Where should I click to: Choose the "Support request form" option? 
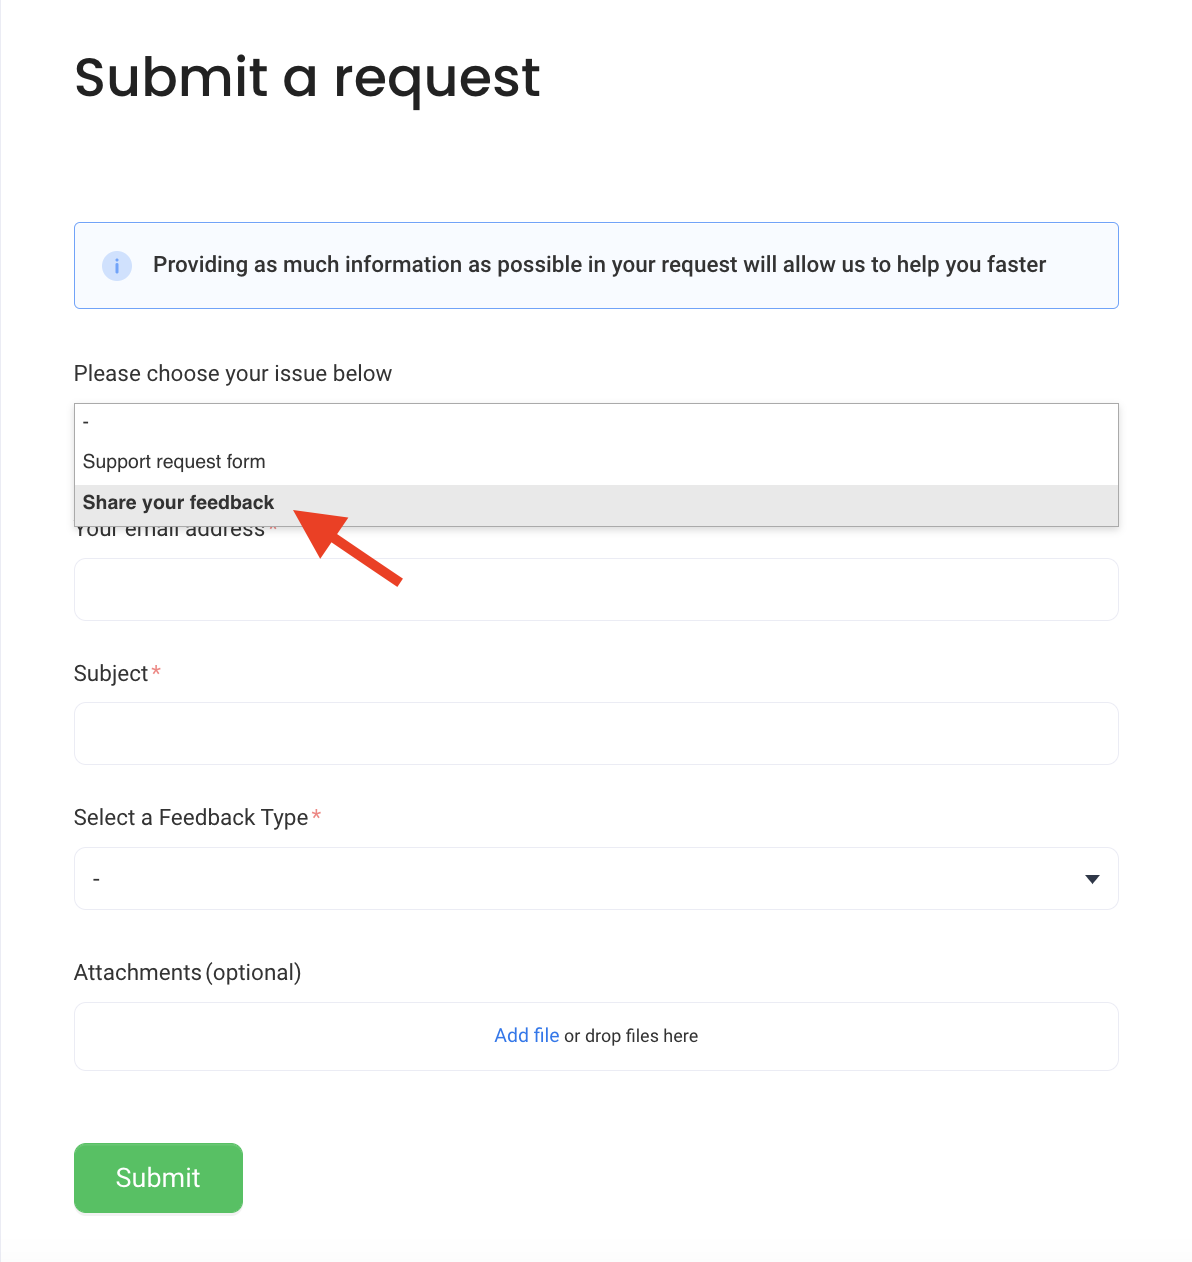(x=596, y=462)
